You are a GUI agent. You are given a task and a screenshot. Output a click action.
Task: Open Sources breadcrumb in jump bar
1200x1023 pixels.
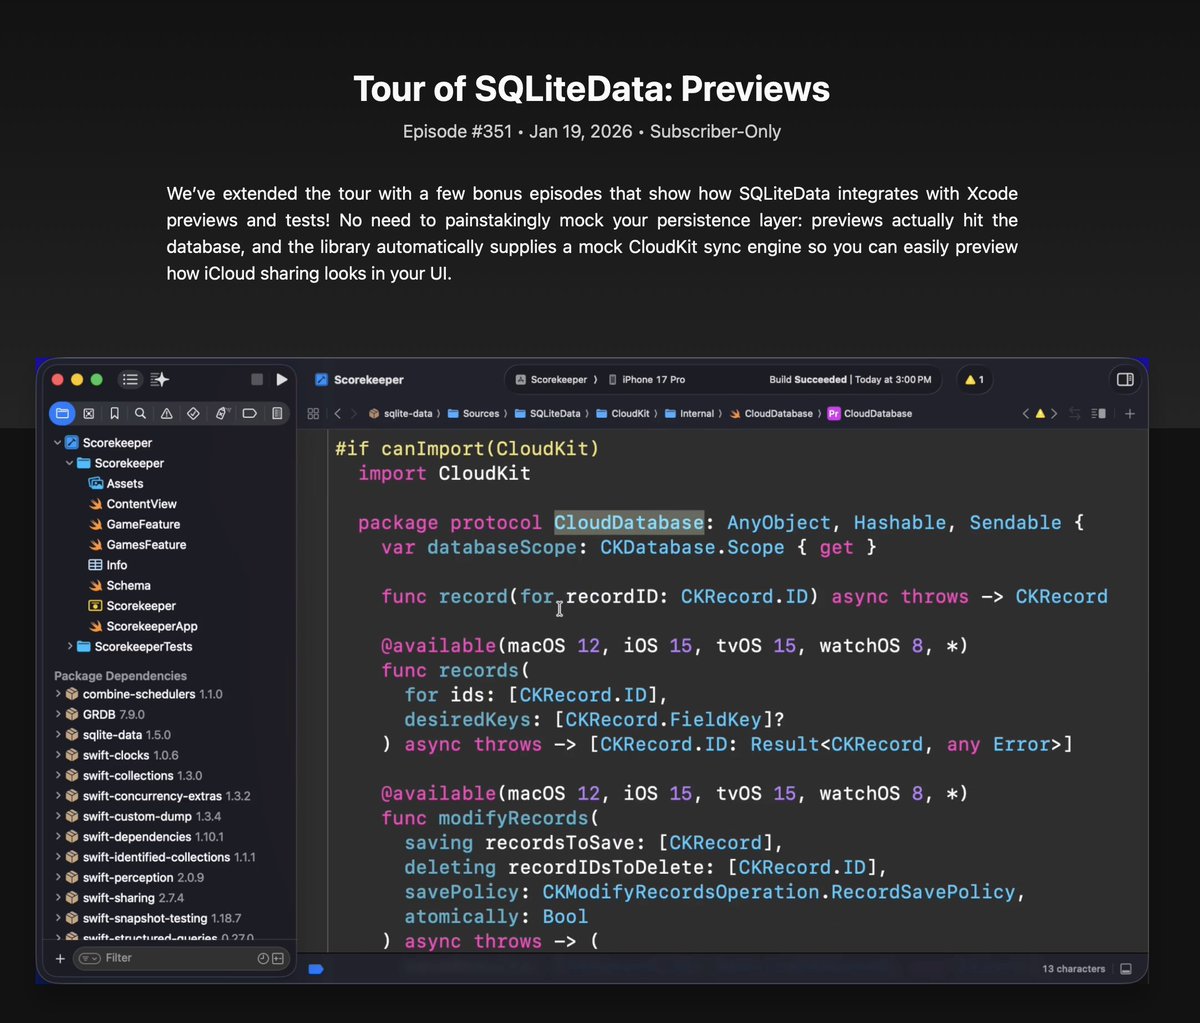[x=473, y=413]
